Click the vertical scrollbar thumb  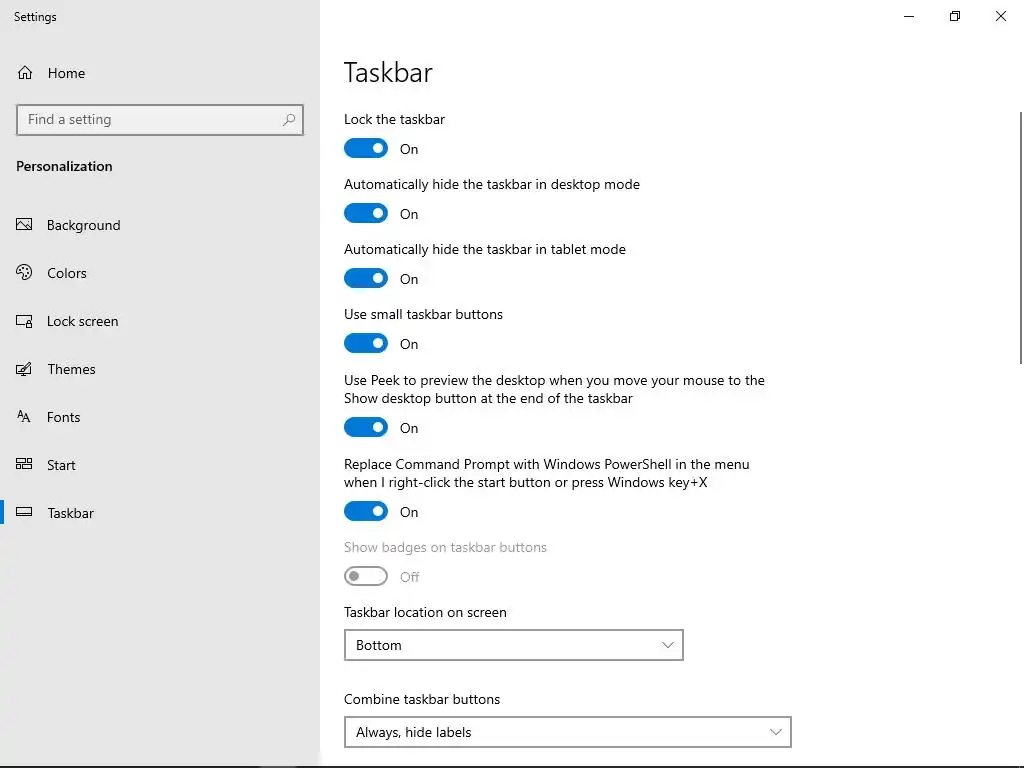pyautogui.click(x=1020, y=236)
